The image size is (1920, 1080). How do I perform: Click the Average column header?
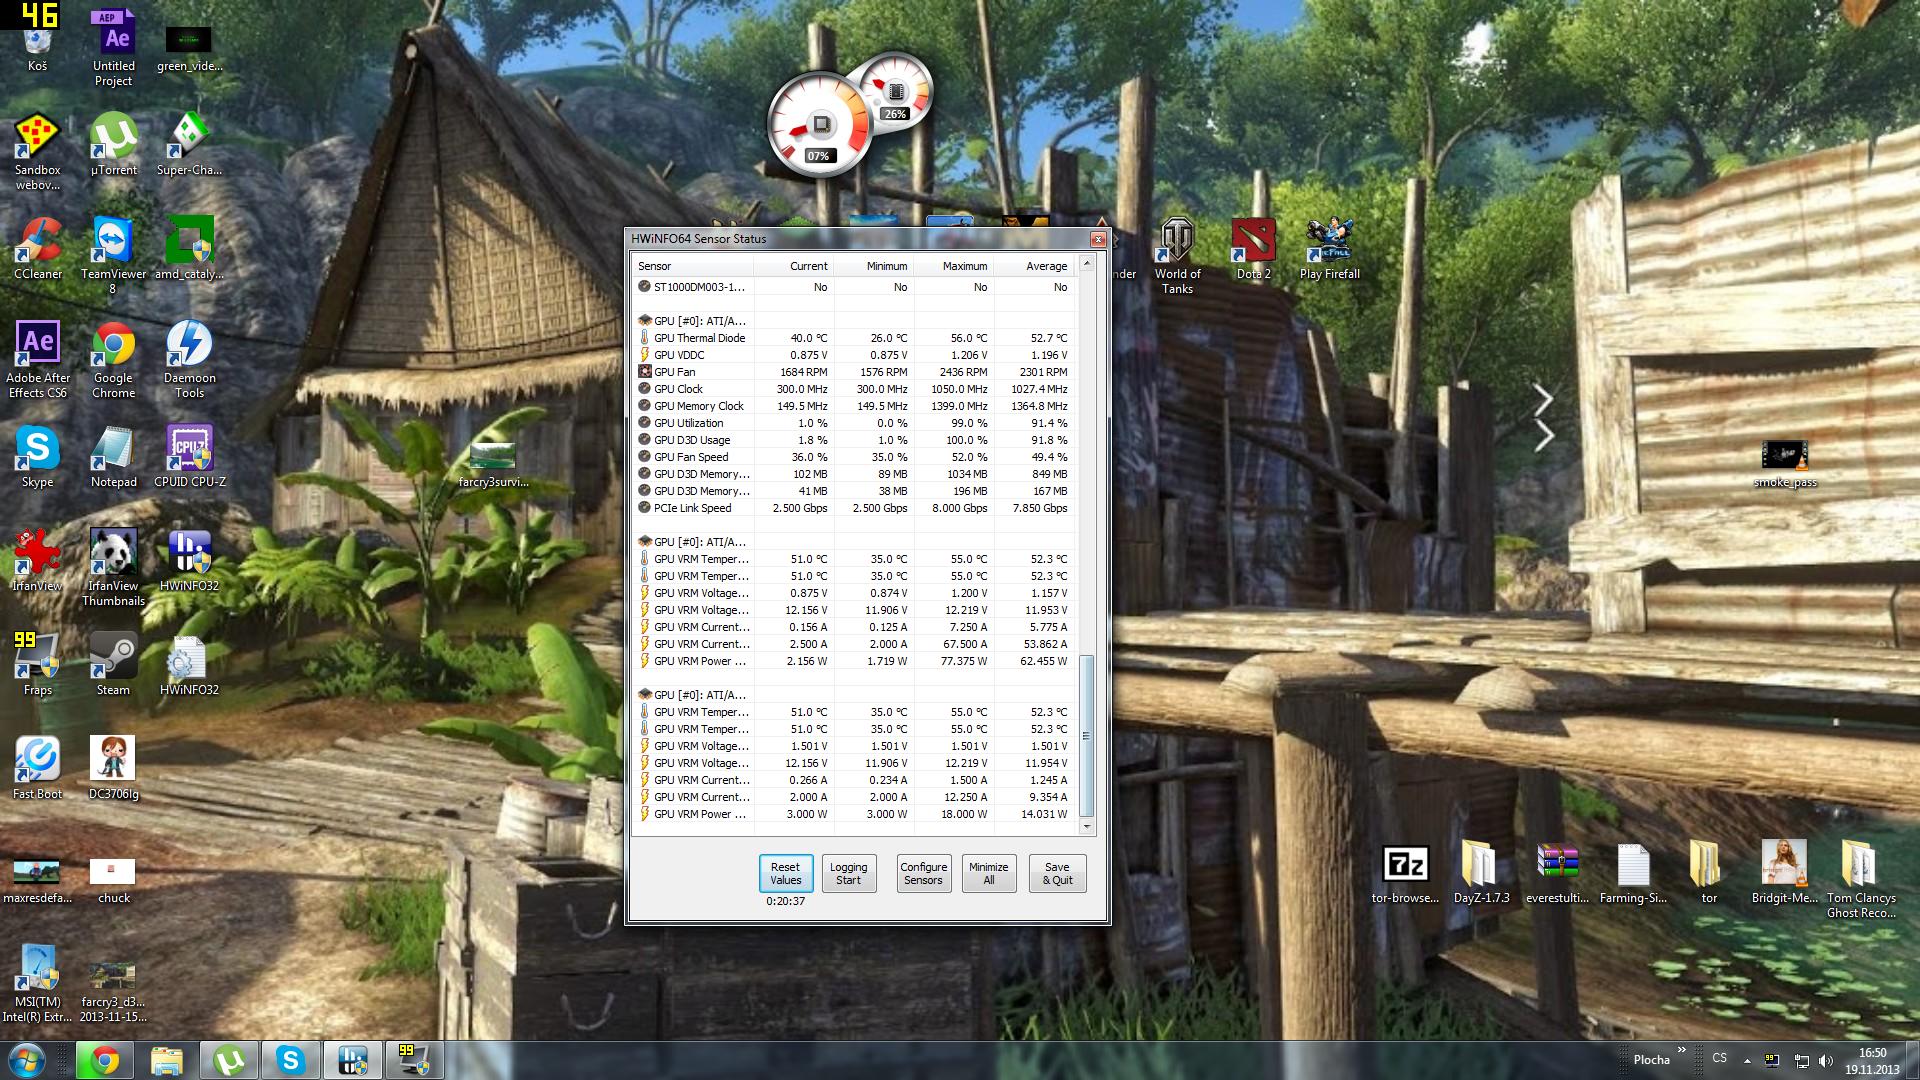(1033, 266)
